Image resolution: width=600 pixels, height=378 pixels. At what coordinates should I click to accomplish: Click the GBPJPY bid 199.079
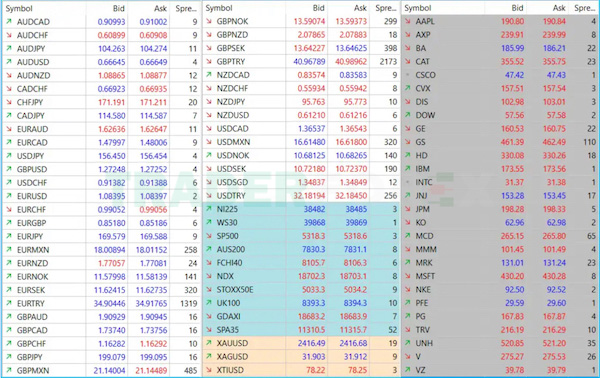tap(112, 357)
